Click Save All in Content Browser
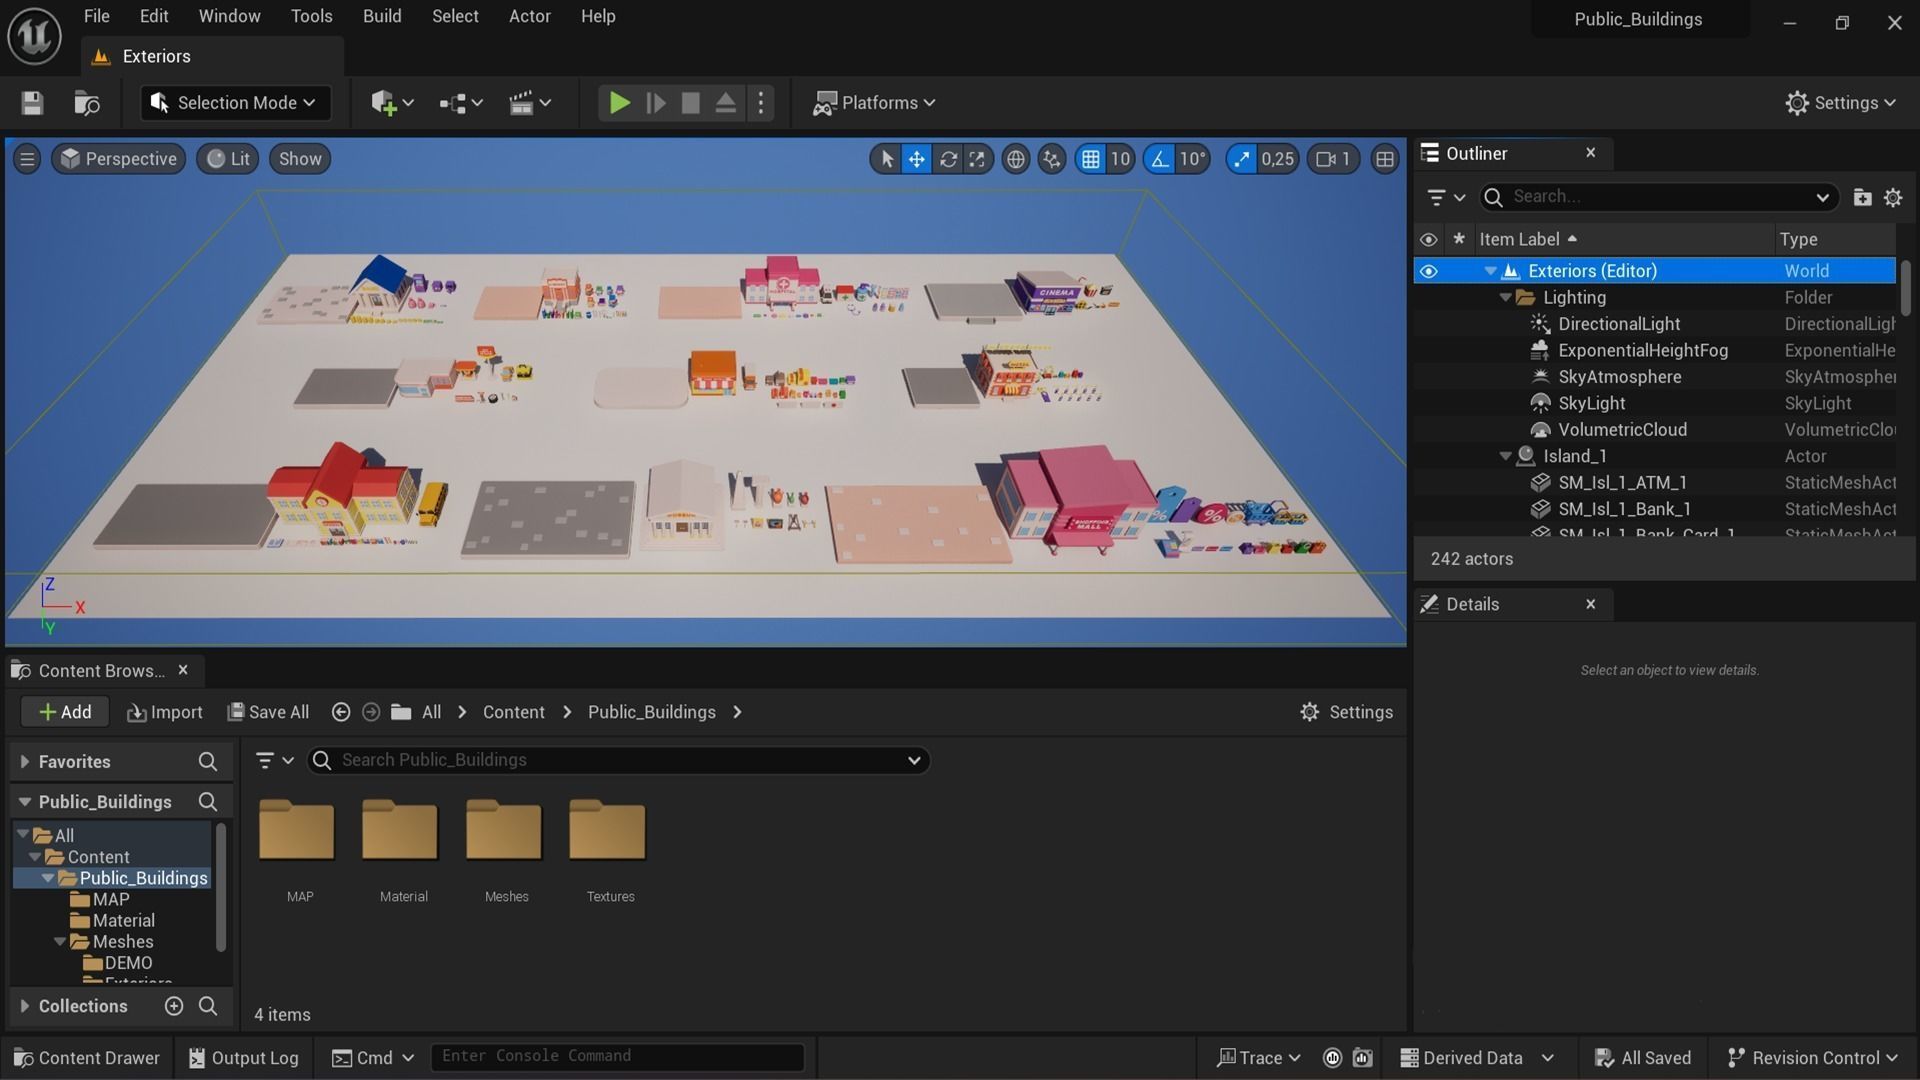Screen dimensions: 1920x1080 point(268,712)
